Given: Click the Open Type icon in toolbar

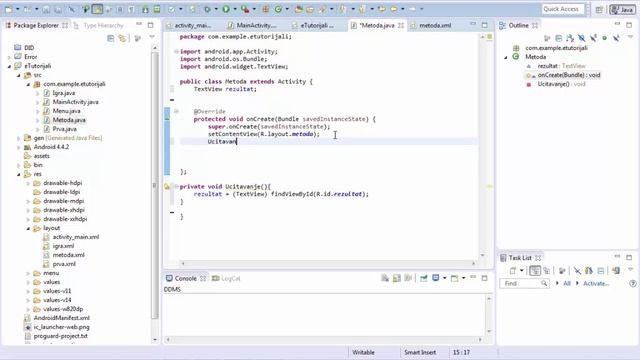Looking at the screenshot, I should point(298,9).
